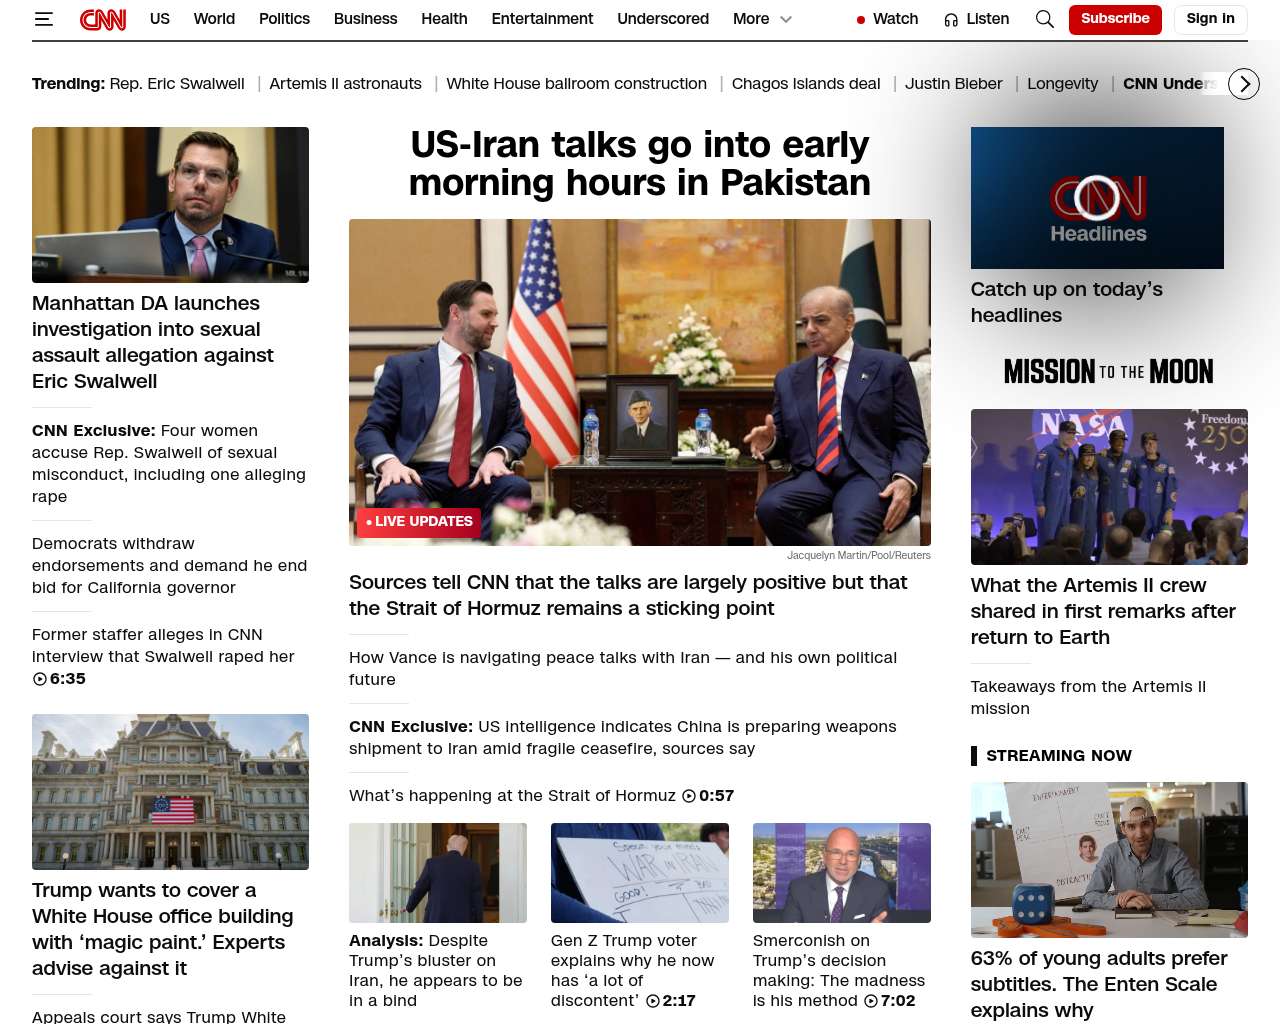The image size is (1280, 1024).
Task: Read China weapons shipment exclusive
Action: coord(623,737)
